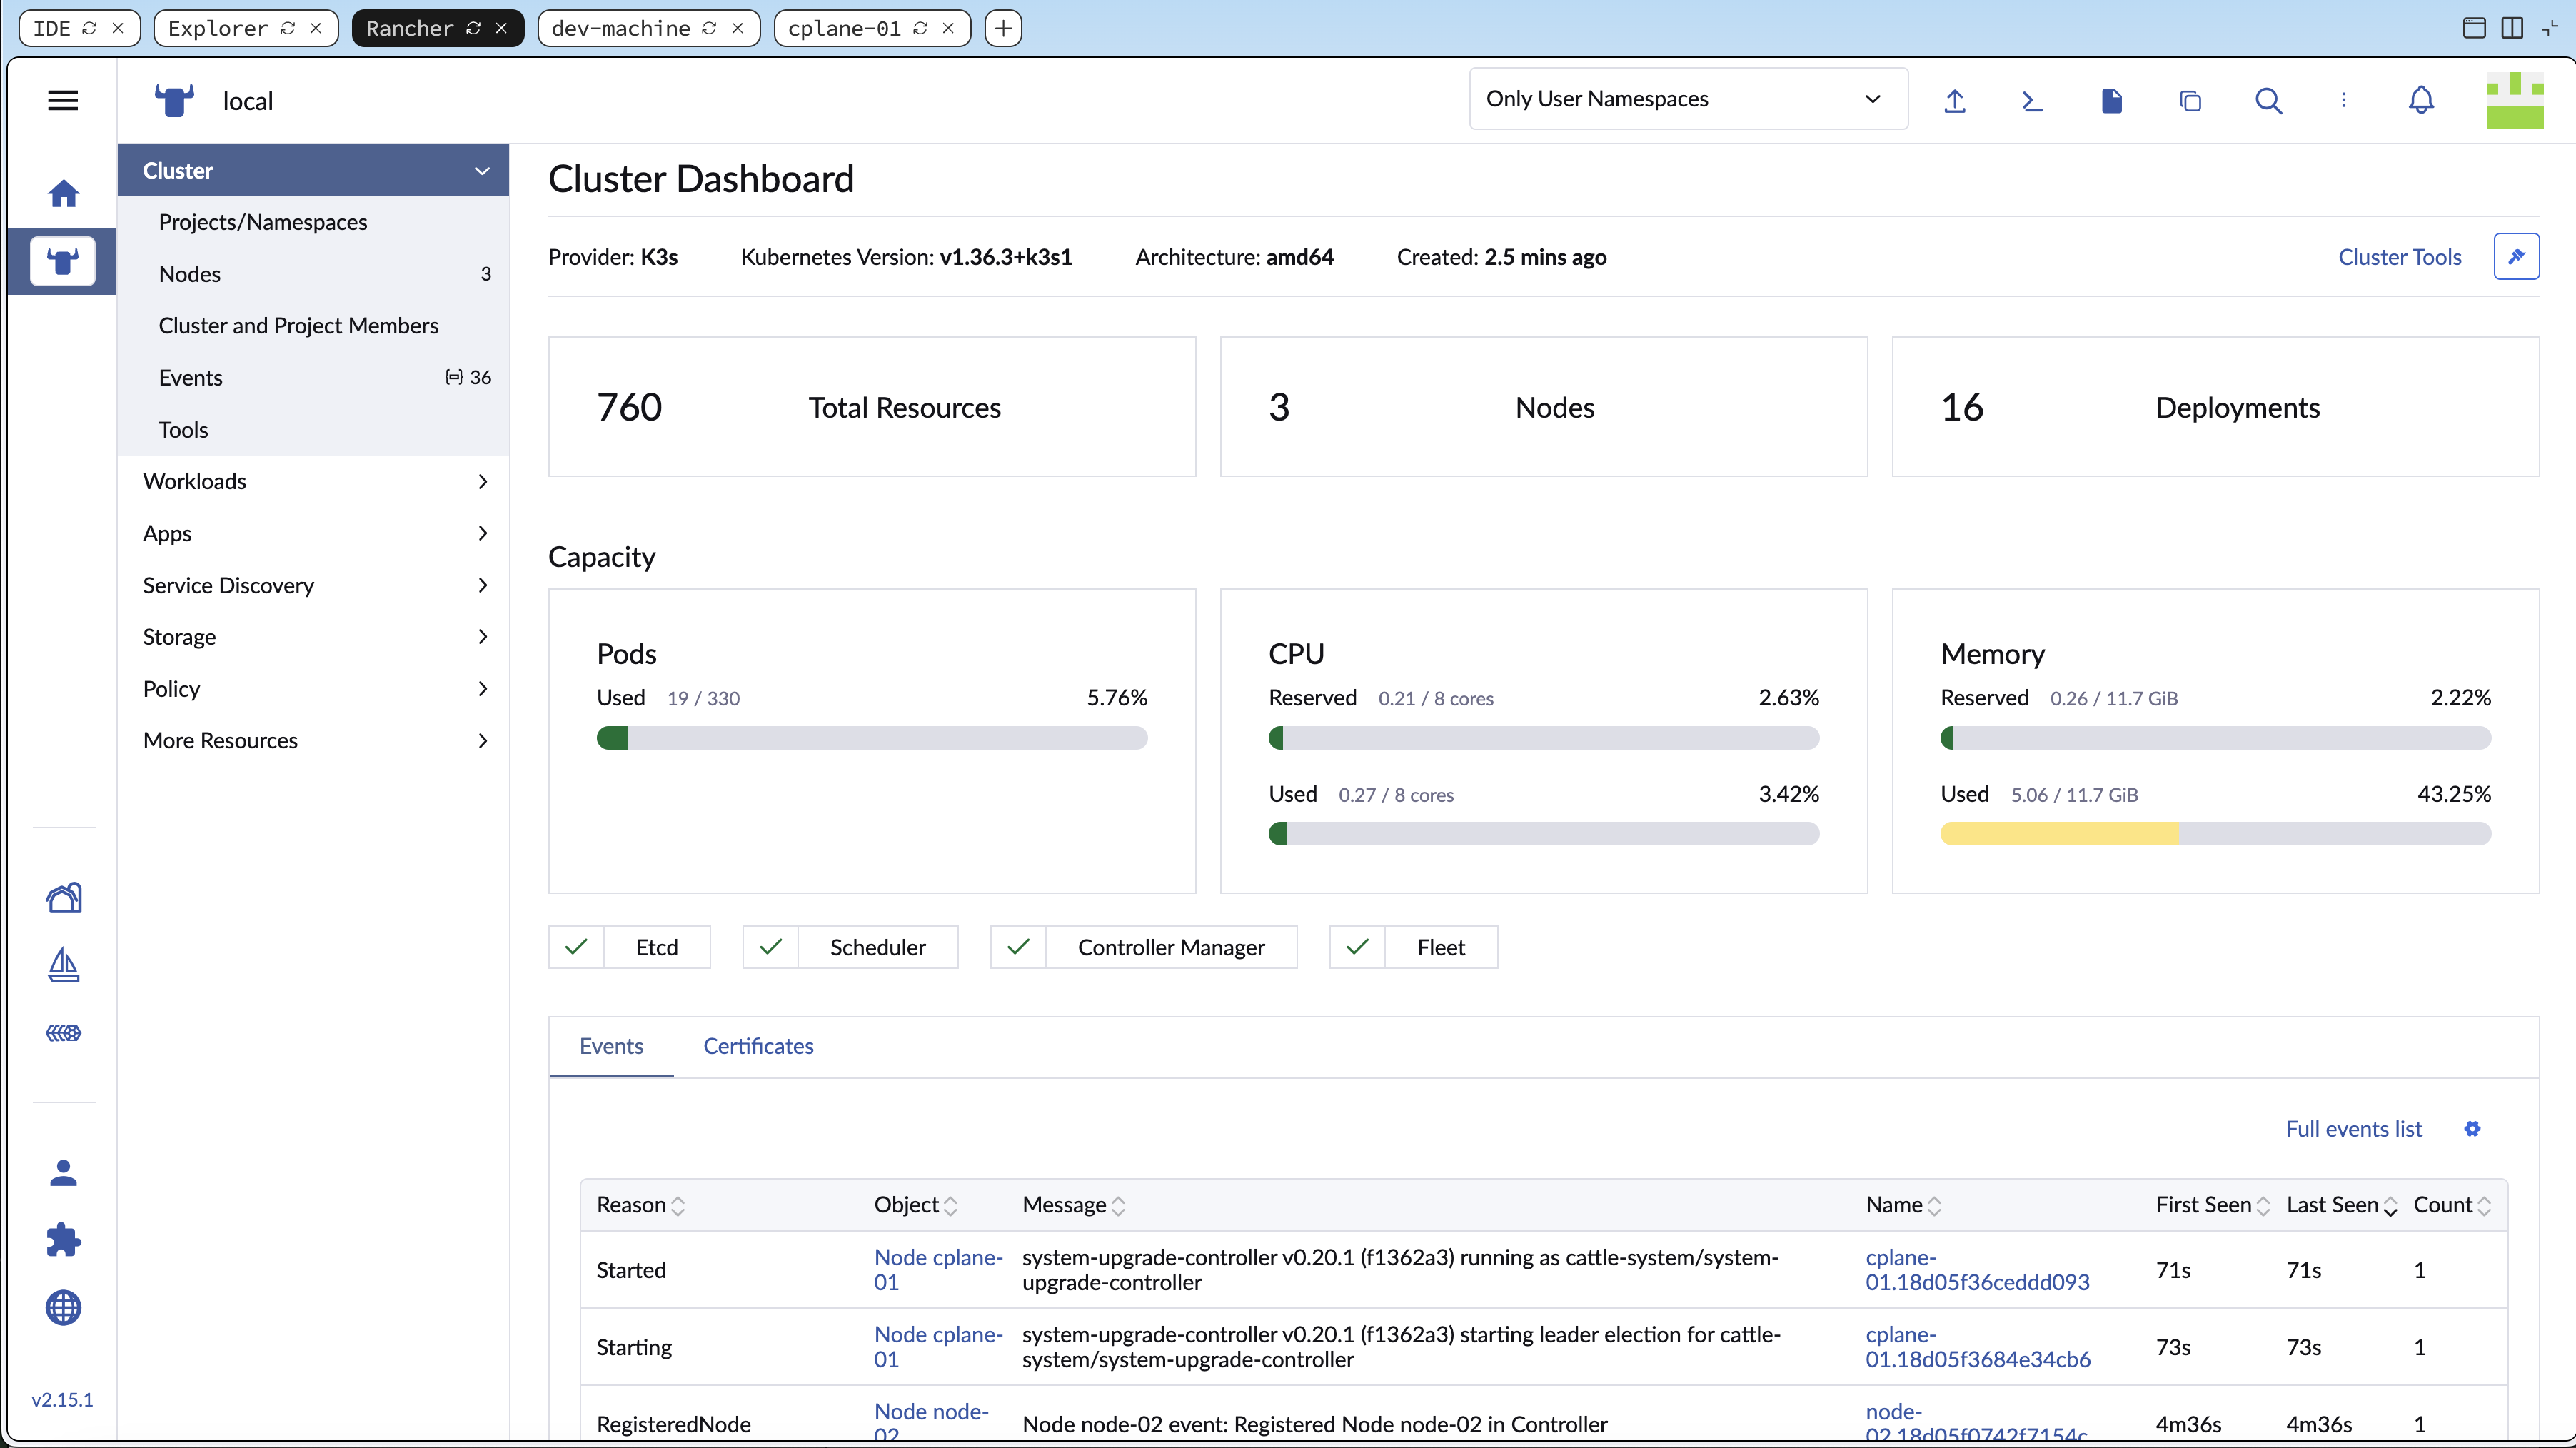Open Node cplane-01 link in Started row
The width and height of the screenshot is (2576, 1448).
click(937, 1270)
